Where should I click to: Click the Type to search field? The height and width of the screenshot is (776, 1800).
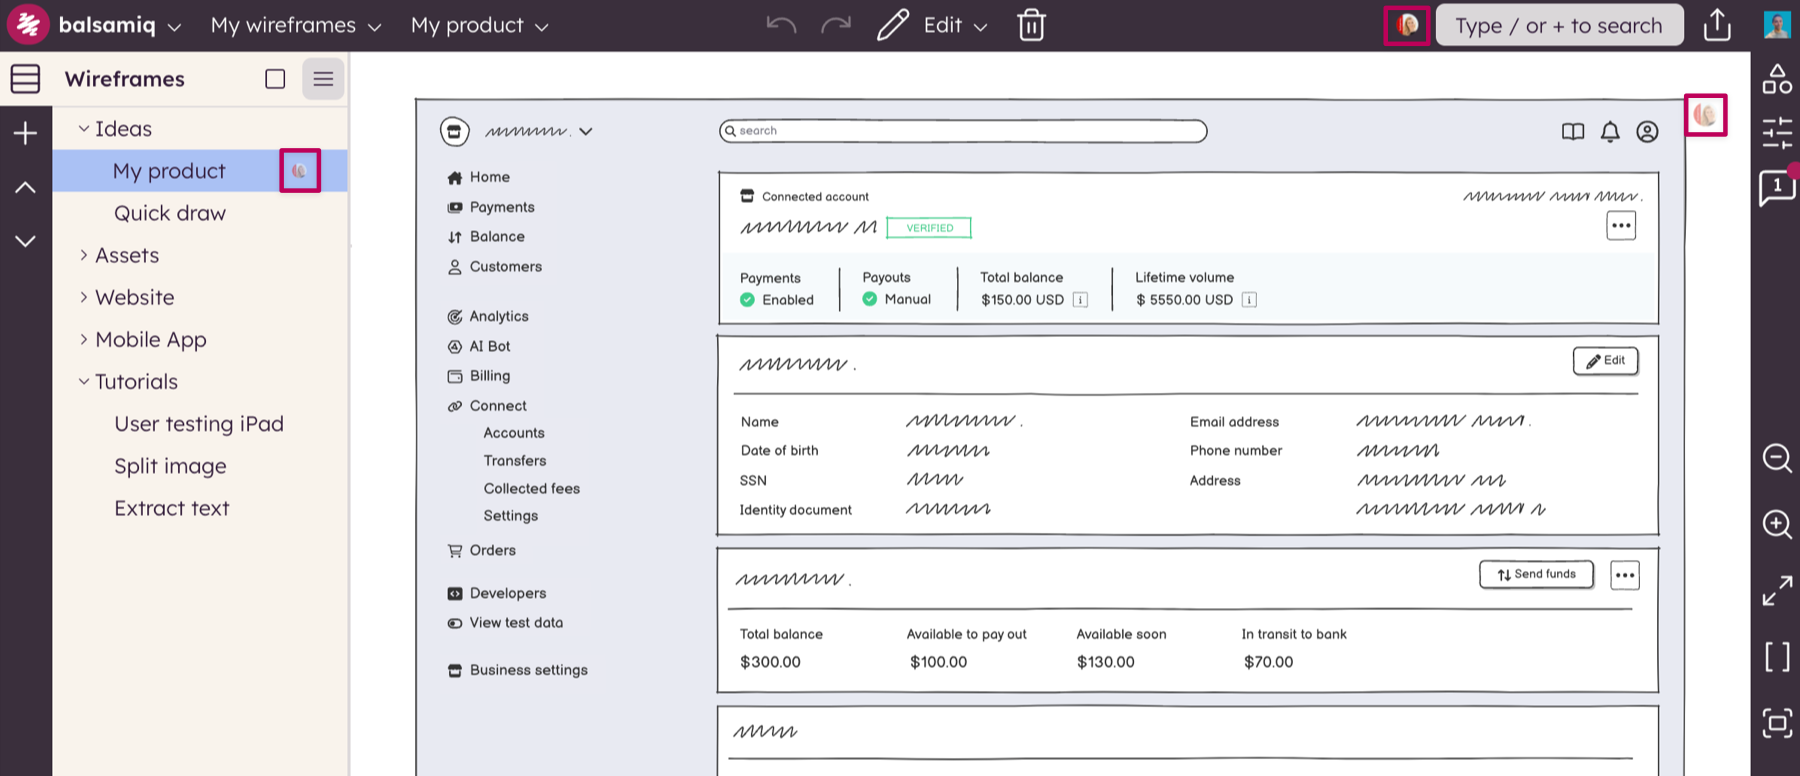click(x=1559, y=25)
